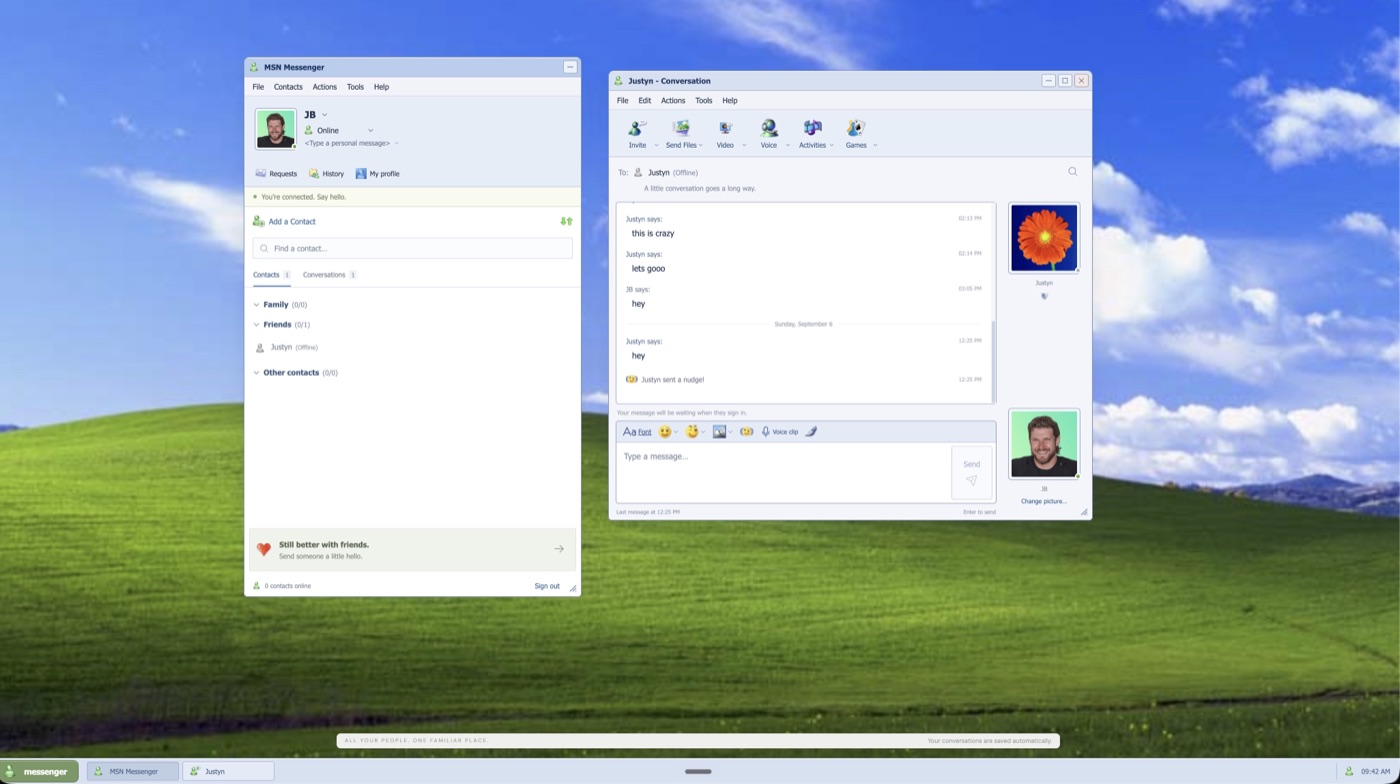Click the wink emoticon icon
Viewport: 1400px width, 784px height.
[x=691, y=432]
